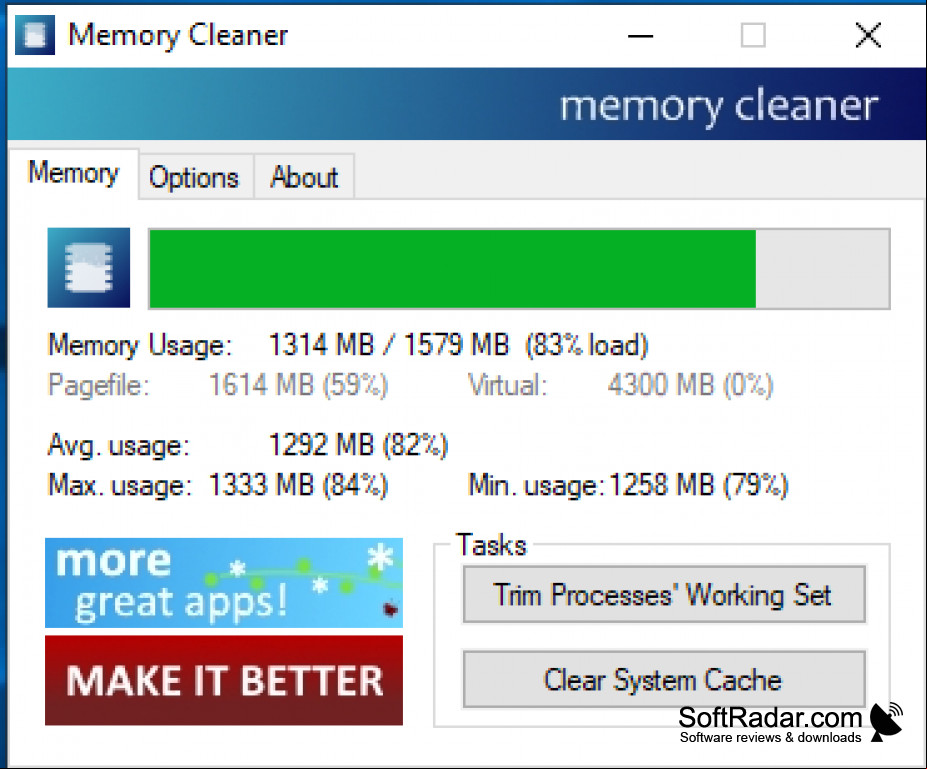Open the About tab
Viewport: 927px width, 769px height.
tap(304, 177)
